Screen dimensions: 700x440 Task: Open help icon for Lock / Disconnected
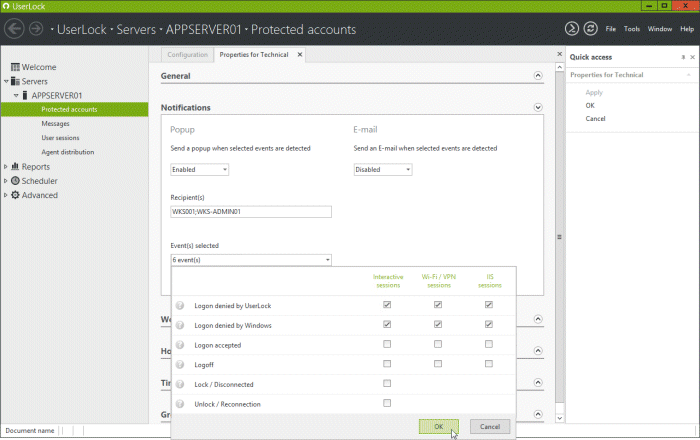180,384
